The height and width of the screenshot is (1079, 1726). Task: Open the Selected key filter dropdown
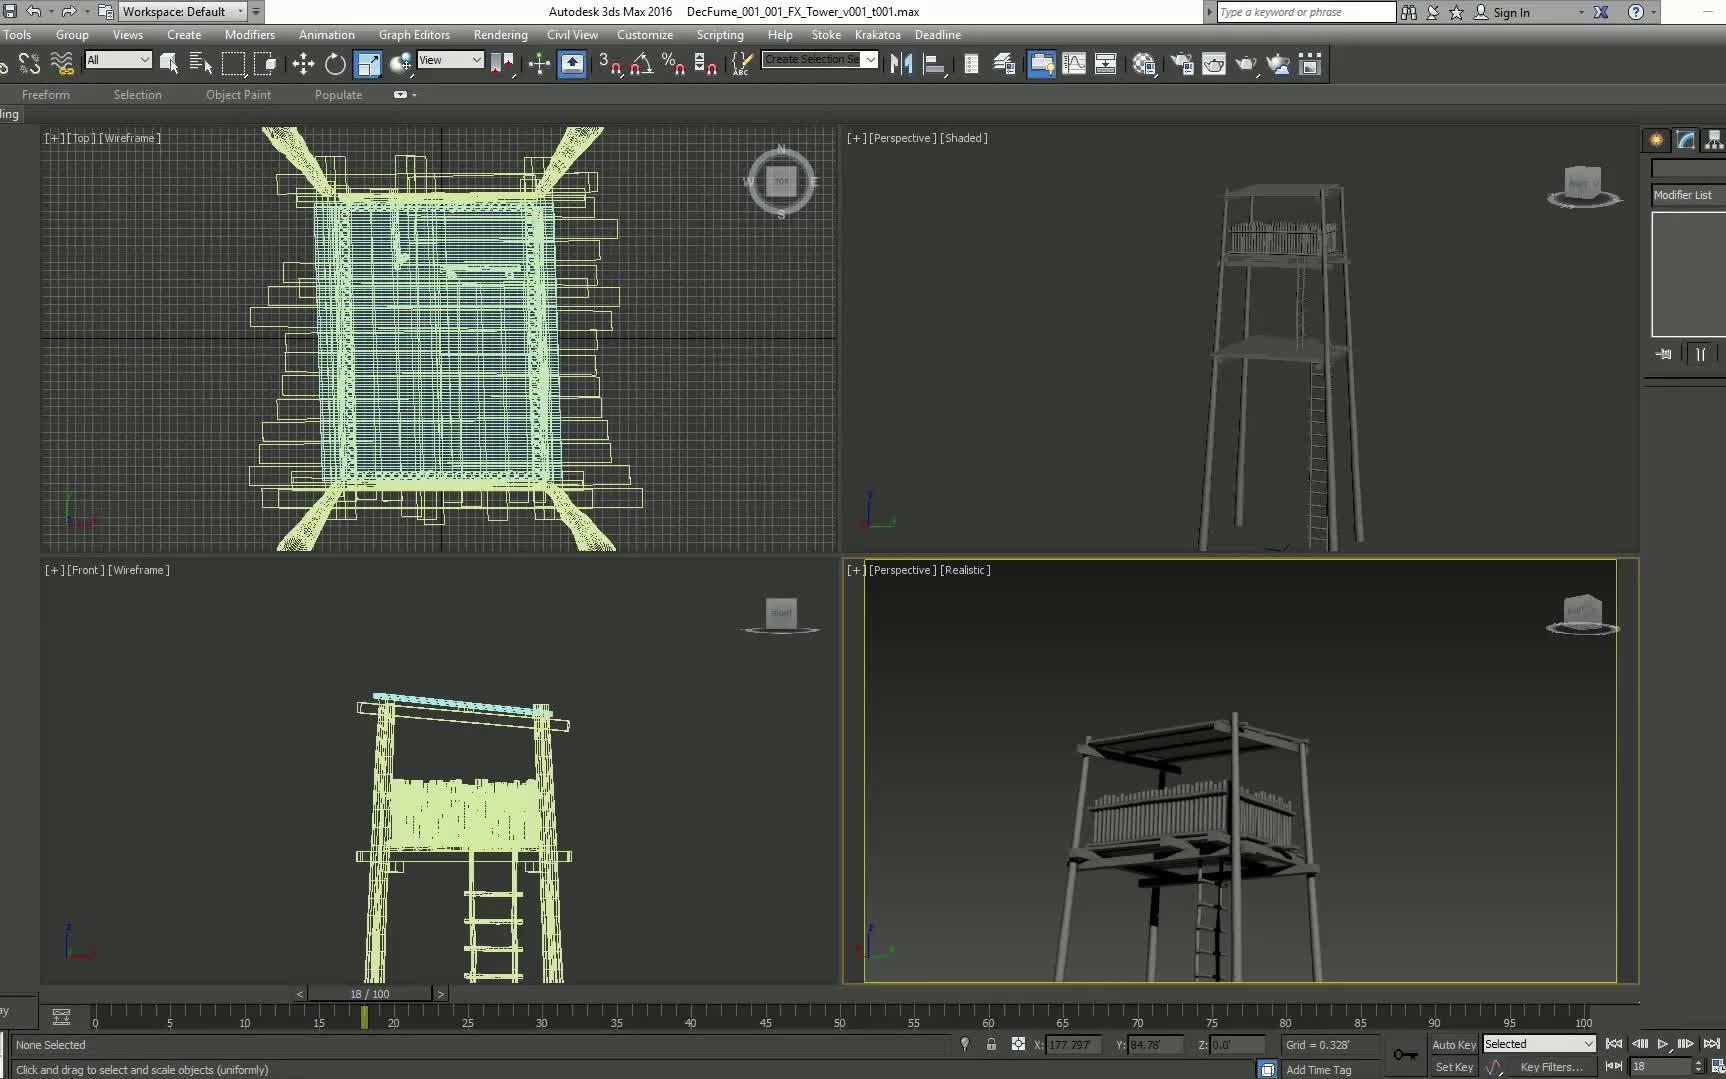tap(1537, 1043)
